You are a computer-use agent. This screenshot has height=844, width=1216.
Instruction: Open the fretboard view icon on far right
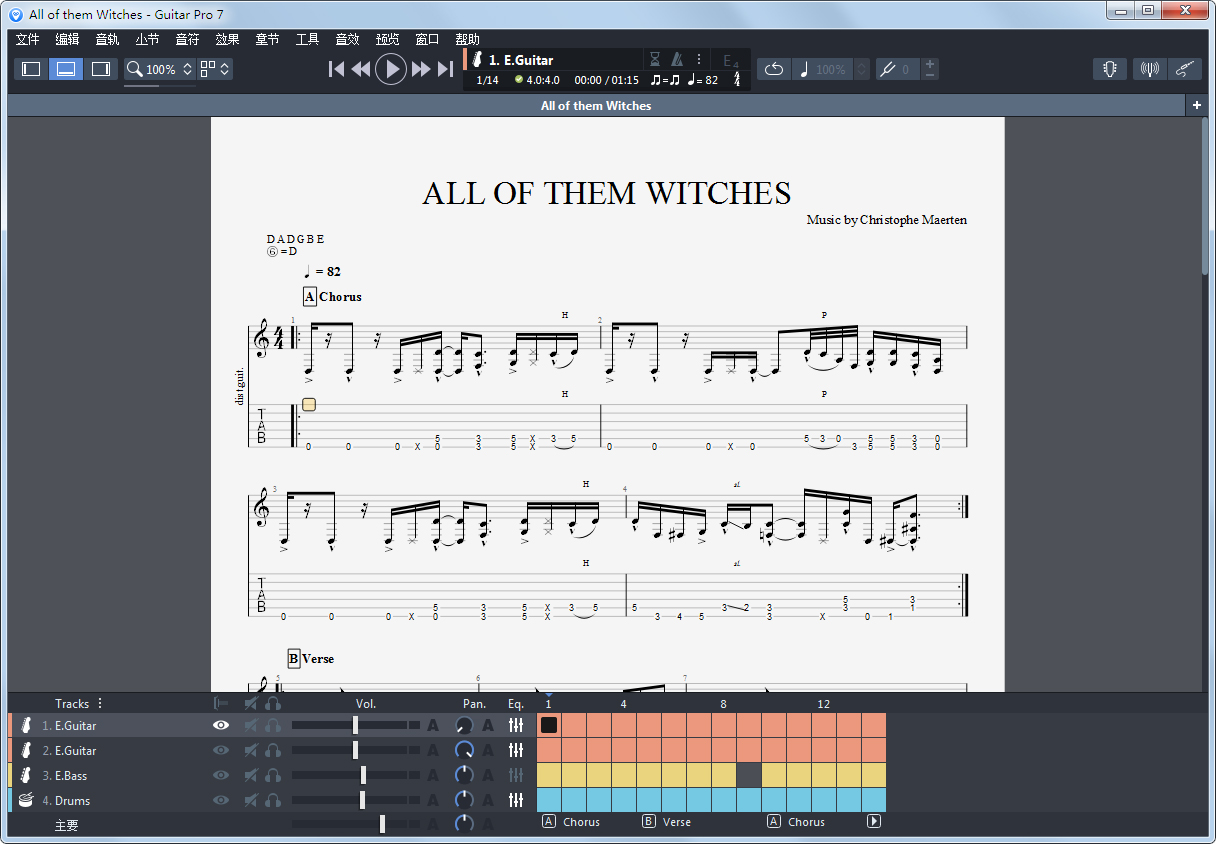[x=1185, y=69]
